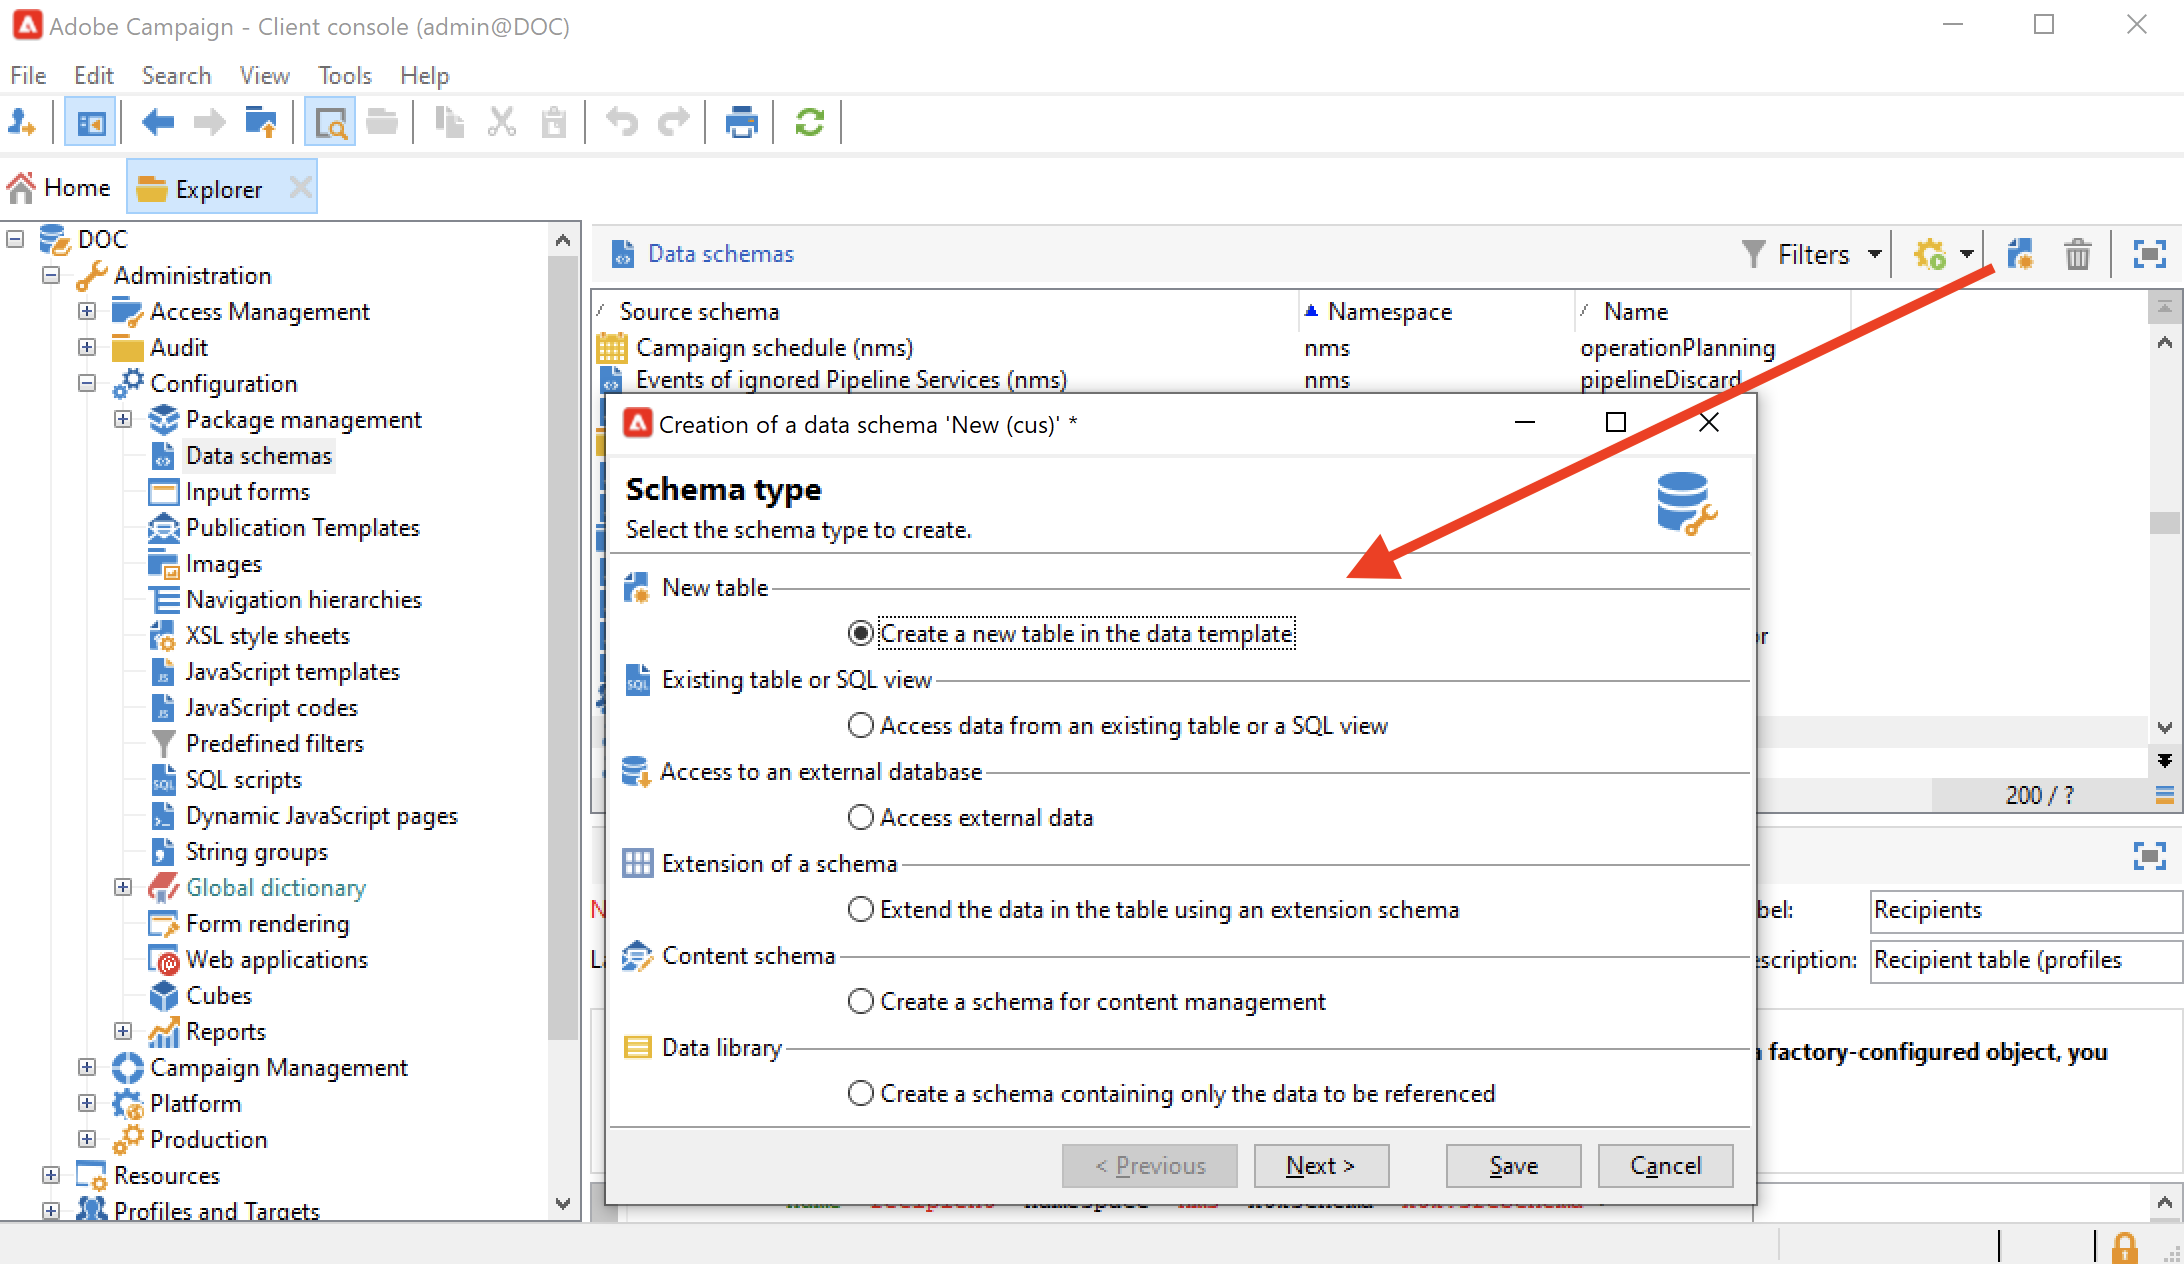Click the trash delete icon in the list toolbar

point(2077,255)
